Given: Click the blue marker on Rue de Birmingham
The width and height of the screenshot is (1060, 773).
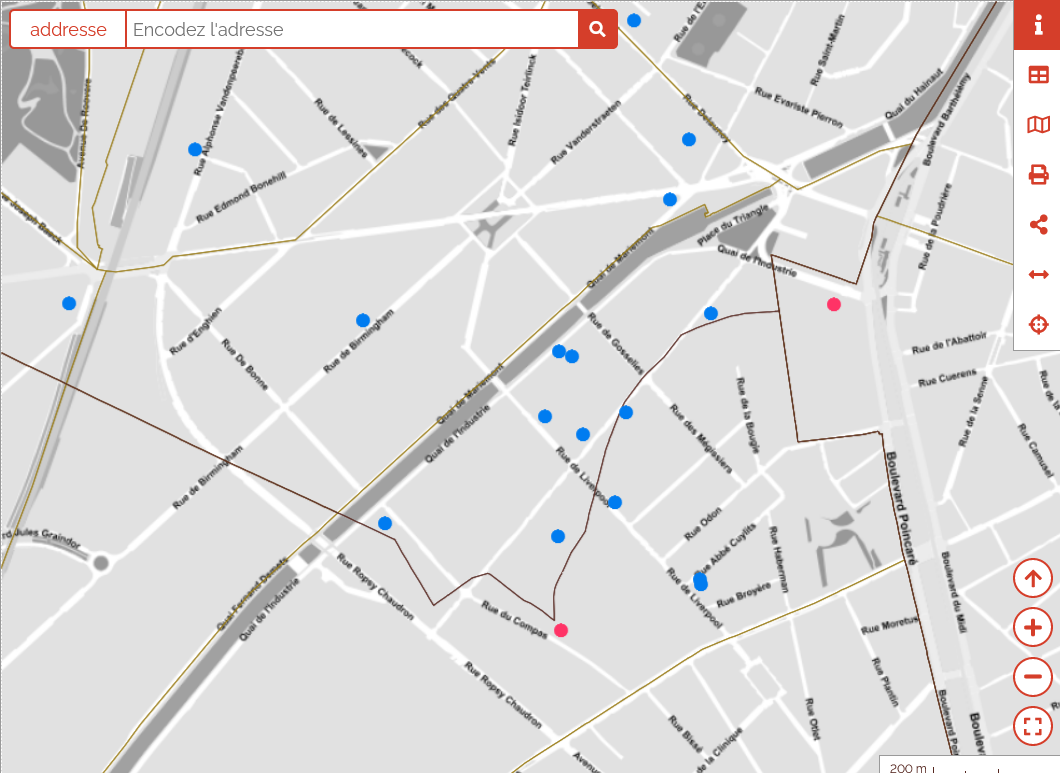Looking at the screenshot, I should tap(363, 320).
